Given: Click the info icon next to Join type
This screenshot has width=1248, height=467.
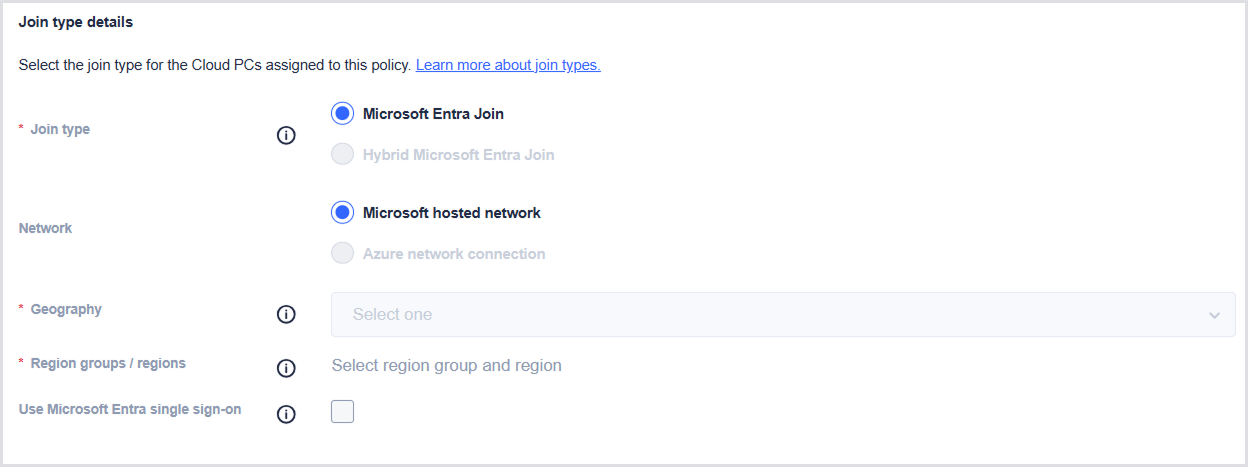Looking at the screenshot, I should tap(286, 136).
